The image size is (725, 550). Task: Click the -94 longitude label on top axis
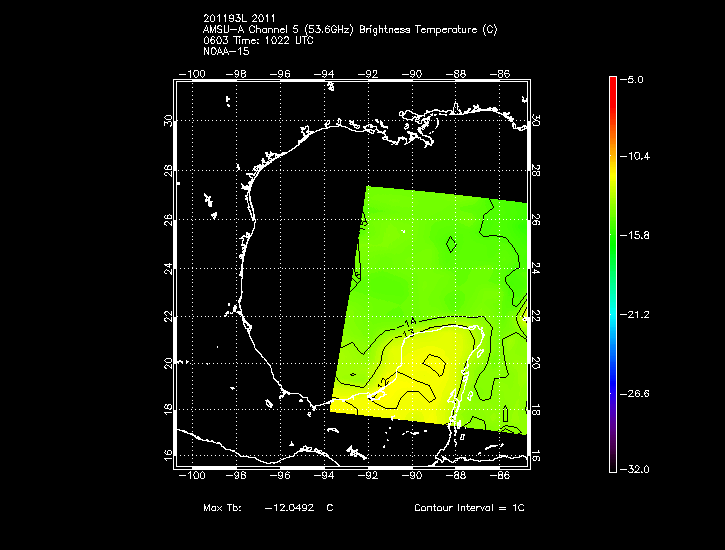pos(324,74)
